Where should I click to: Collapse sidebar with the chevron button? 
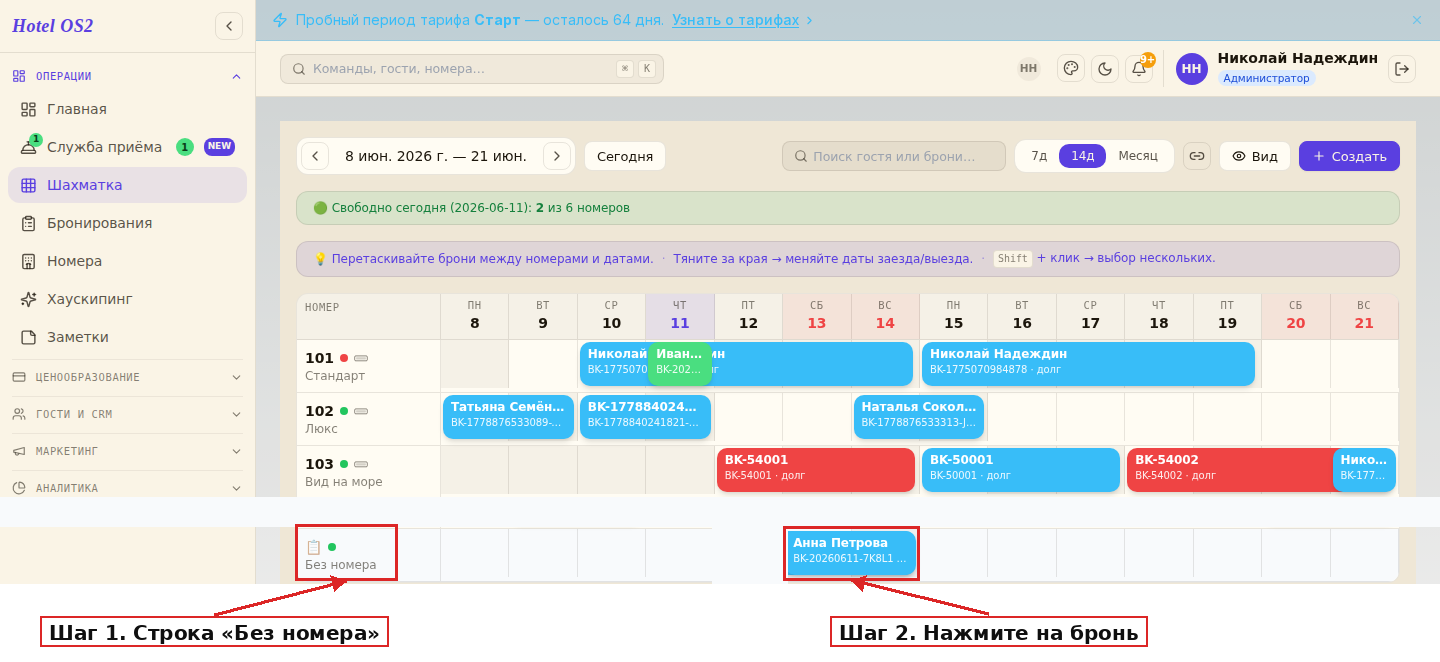[229, 26]
